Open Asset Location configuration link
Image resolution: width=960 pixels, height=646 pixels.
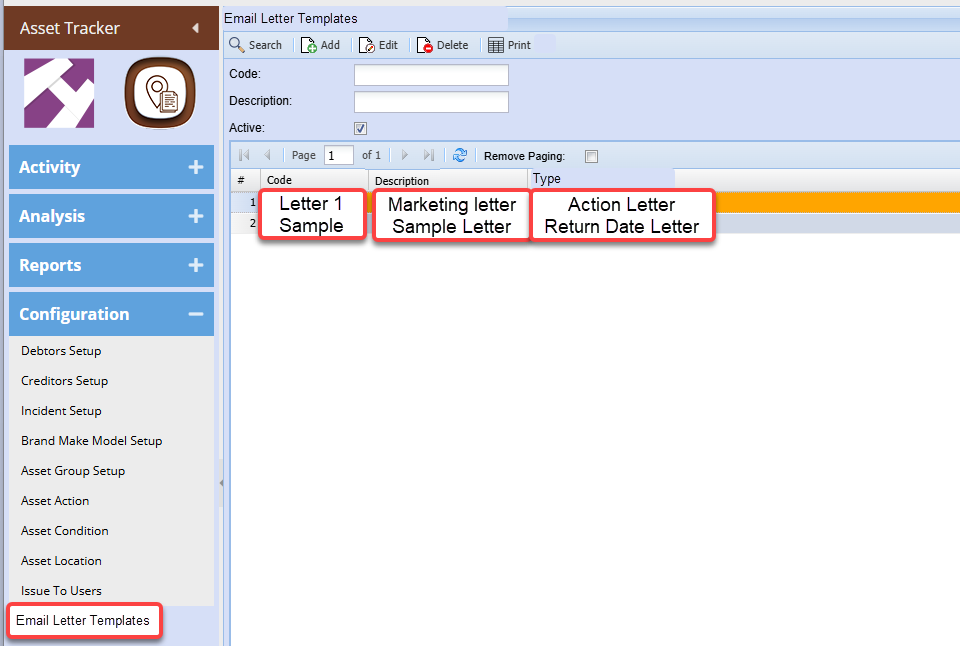(x=61, y=561)
